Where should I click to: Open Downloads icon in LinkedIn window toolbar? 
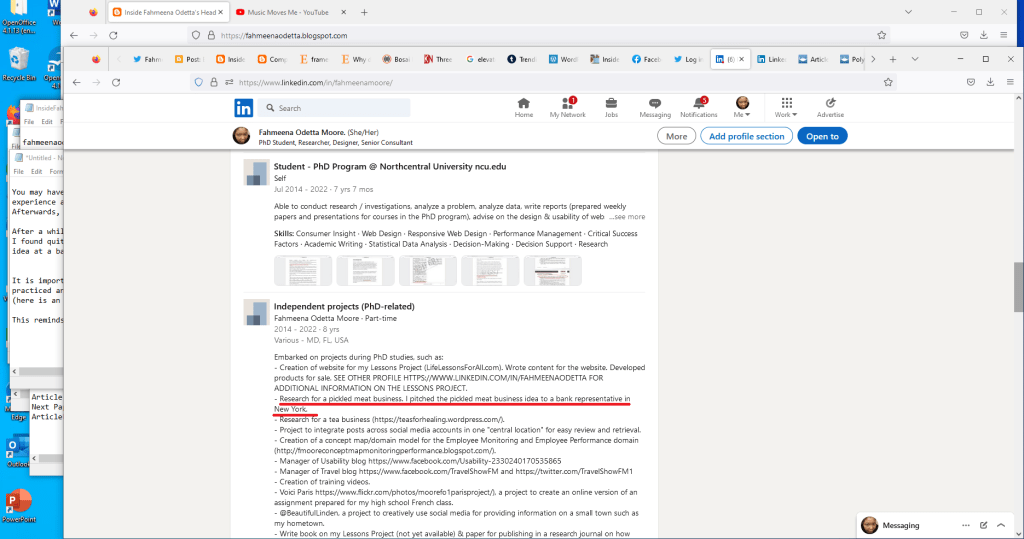990,82
